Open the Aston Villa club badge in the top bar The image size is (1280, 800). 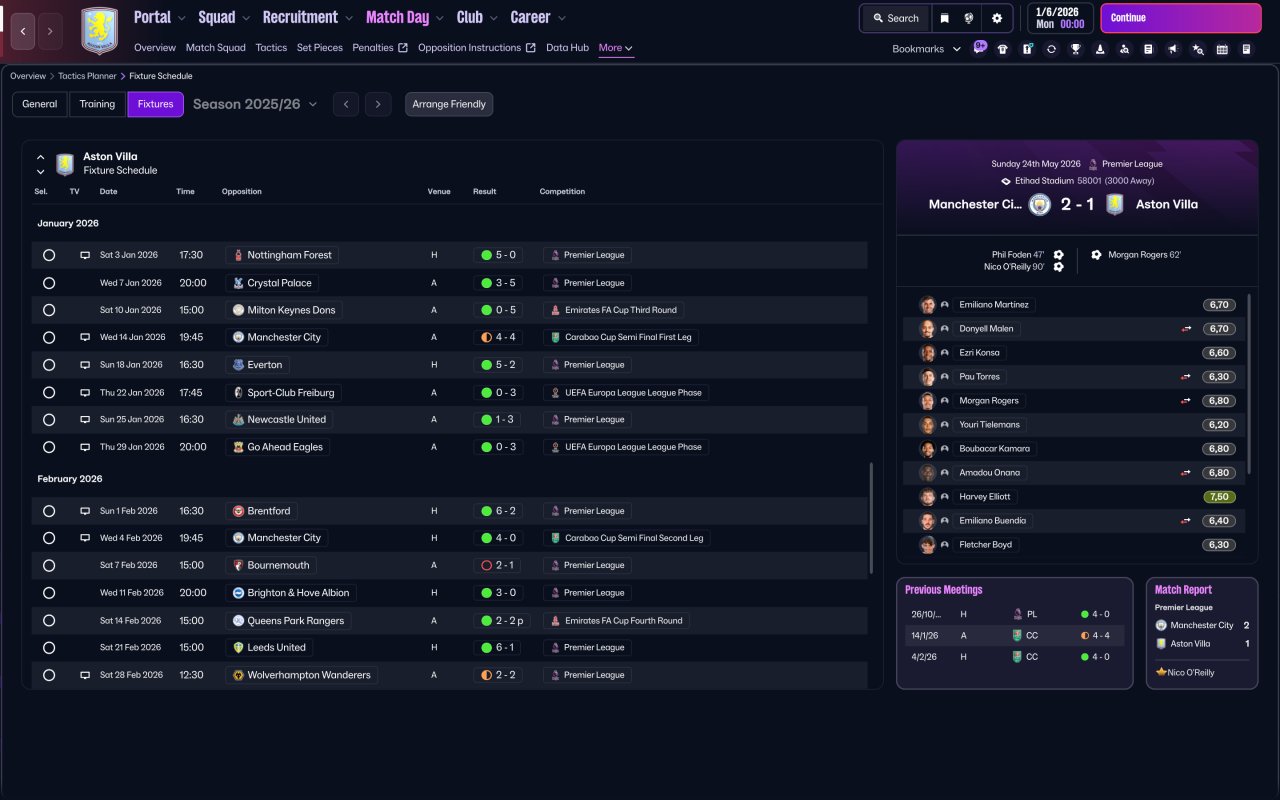(99, 31)
